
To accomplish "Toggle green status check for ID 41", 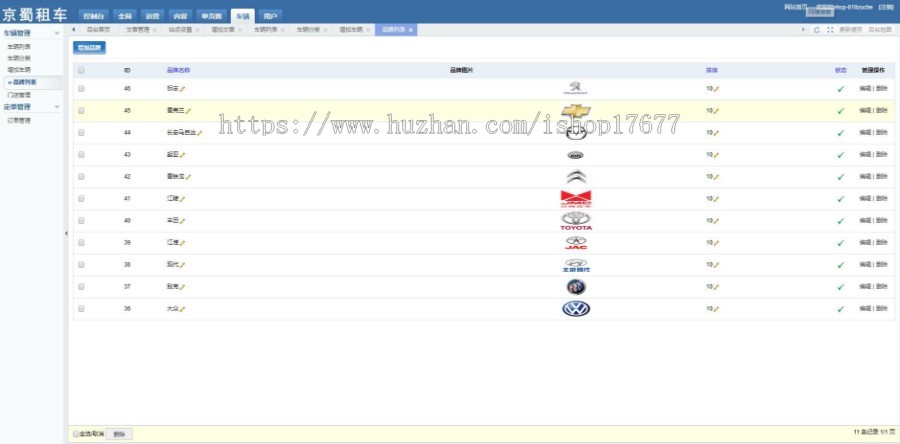I will (840, 199).
